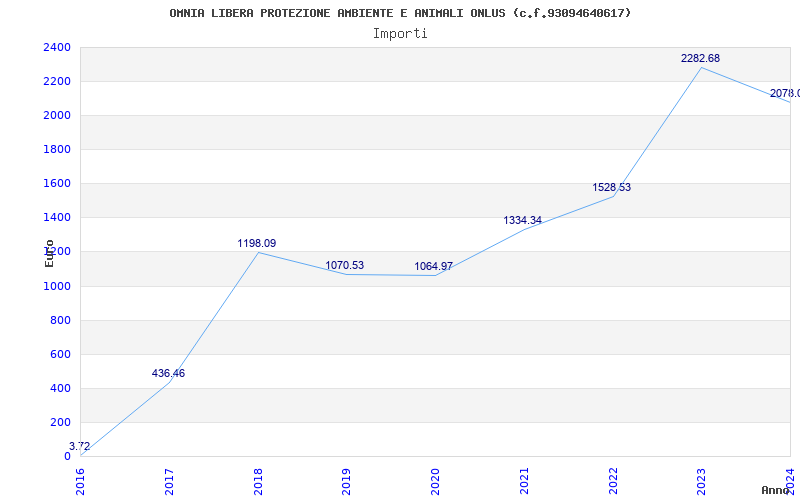Click the y-axis value 400

[x=60, y=388]
